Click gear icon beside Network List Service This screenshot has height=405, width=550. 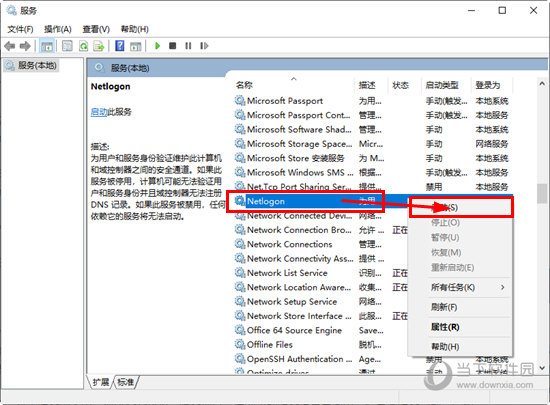point(240,273)
